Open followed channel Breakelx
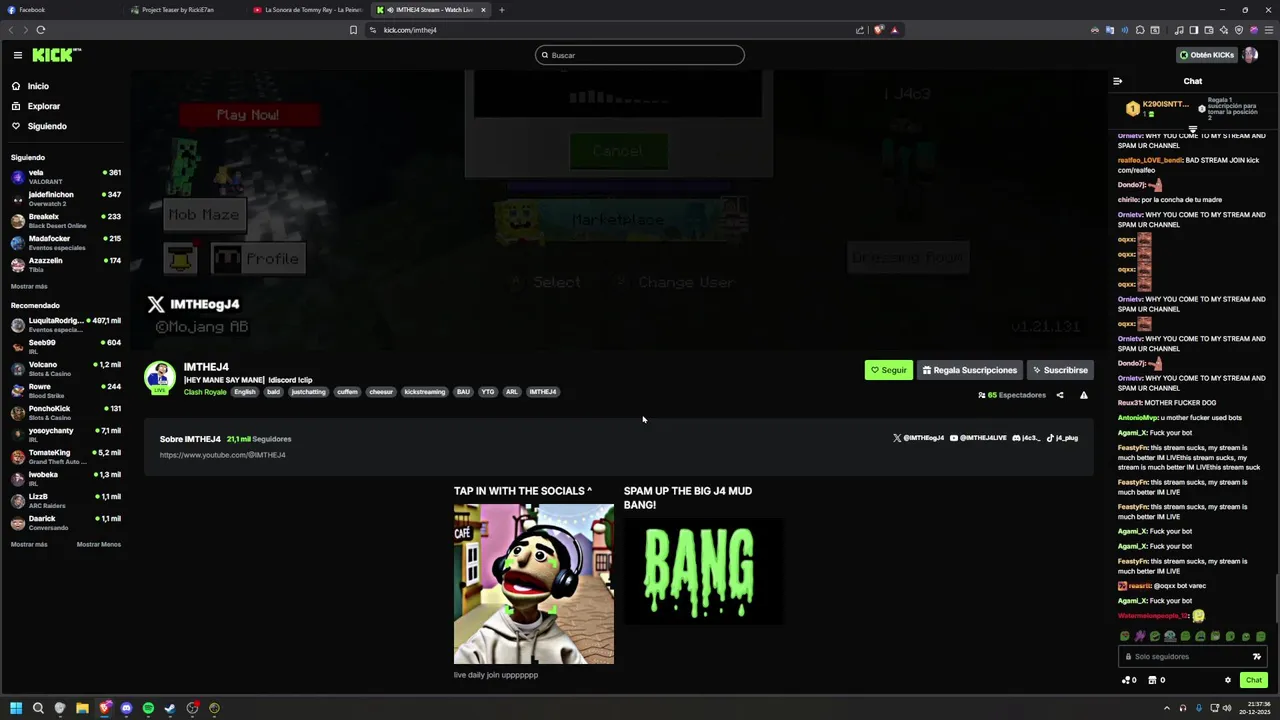Image resolution: width=1280 pixels, height=720 pixels. 65,220
